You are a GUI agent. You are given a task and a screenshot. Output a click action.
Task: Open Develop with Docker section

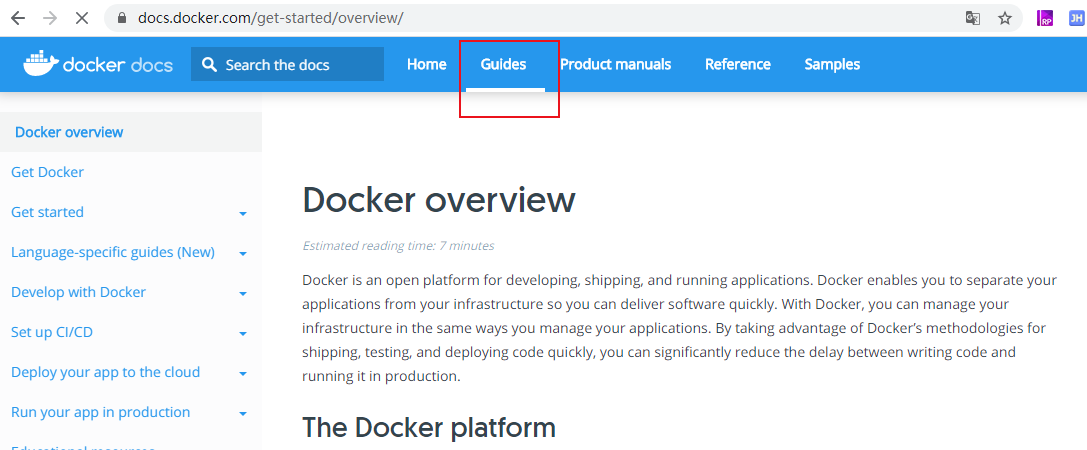(78, 293)
